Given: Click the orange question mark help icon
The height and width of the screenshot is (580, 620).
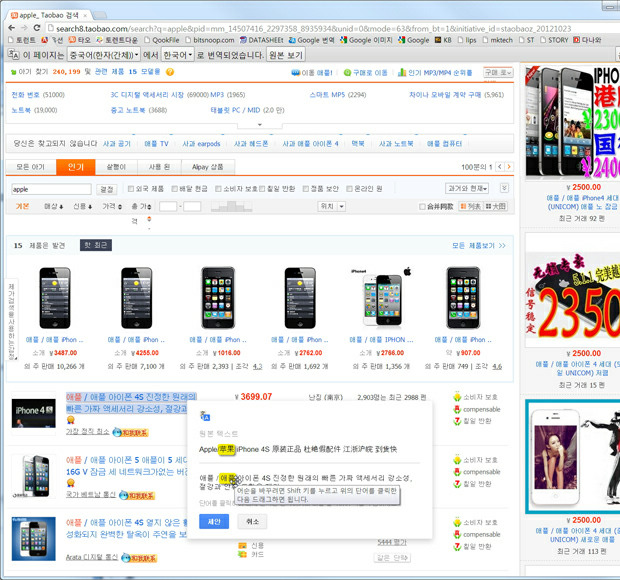Looking at the screenshot, I should pyautogui.click(x=170, y=72).
